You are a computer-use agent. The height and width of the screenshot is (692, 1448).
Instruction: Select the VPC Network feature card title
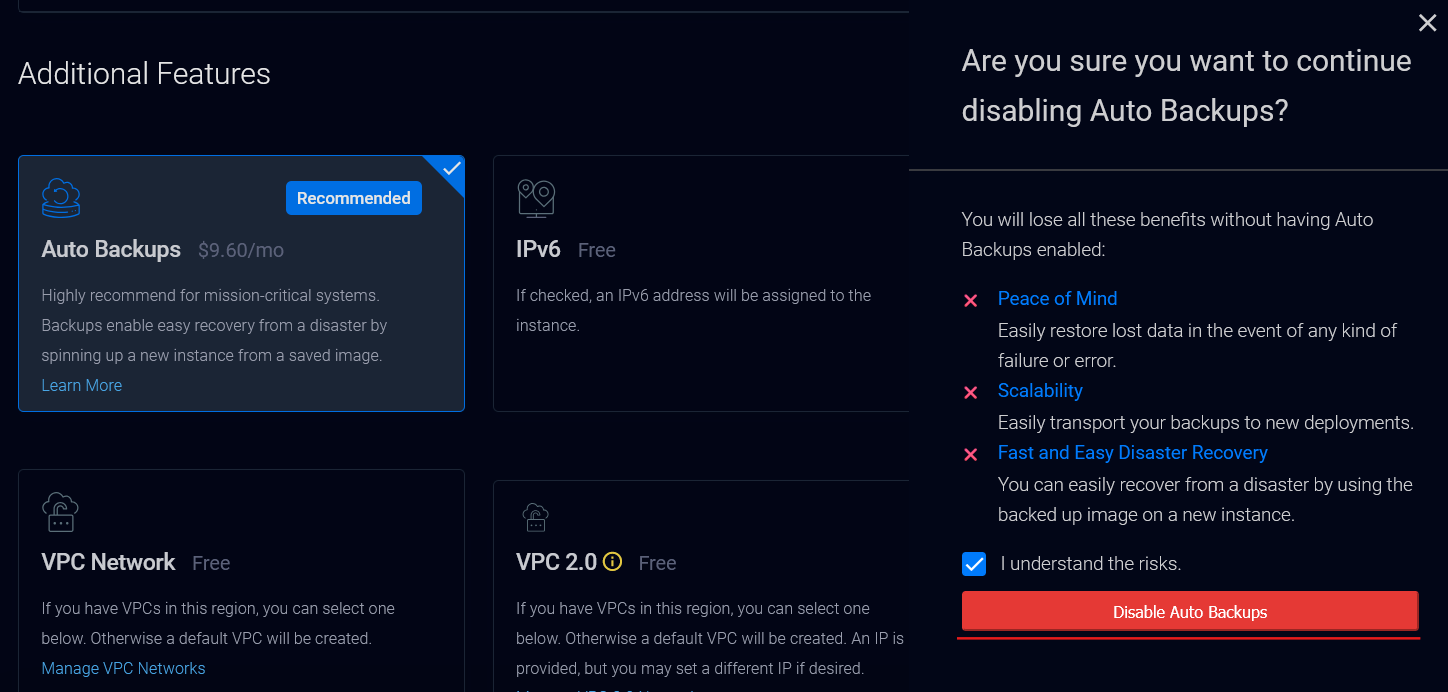pyautogui.click(x=108, y=562)
